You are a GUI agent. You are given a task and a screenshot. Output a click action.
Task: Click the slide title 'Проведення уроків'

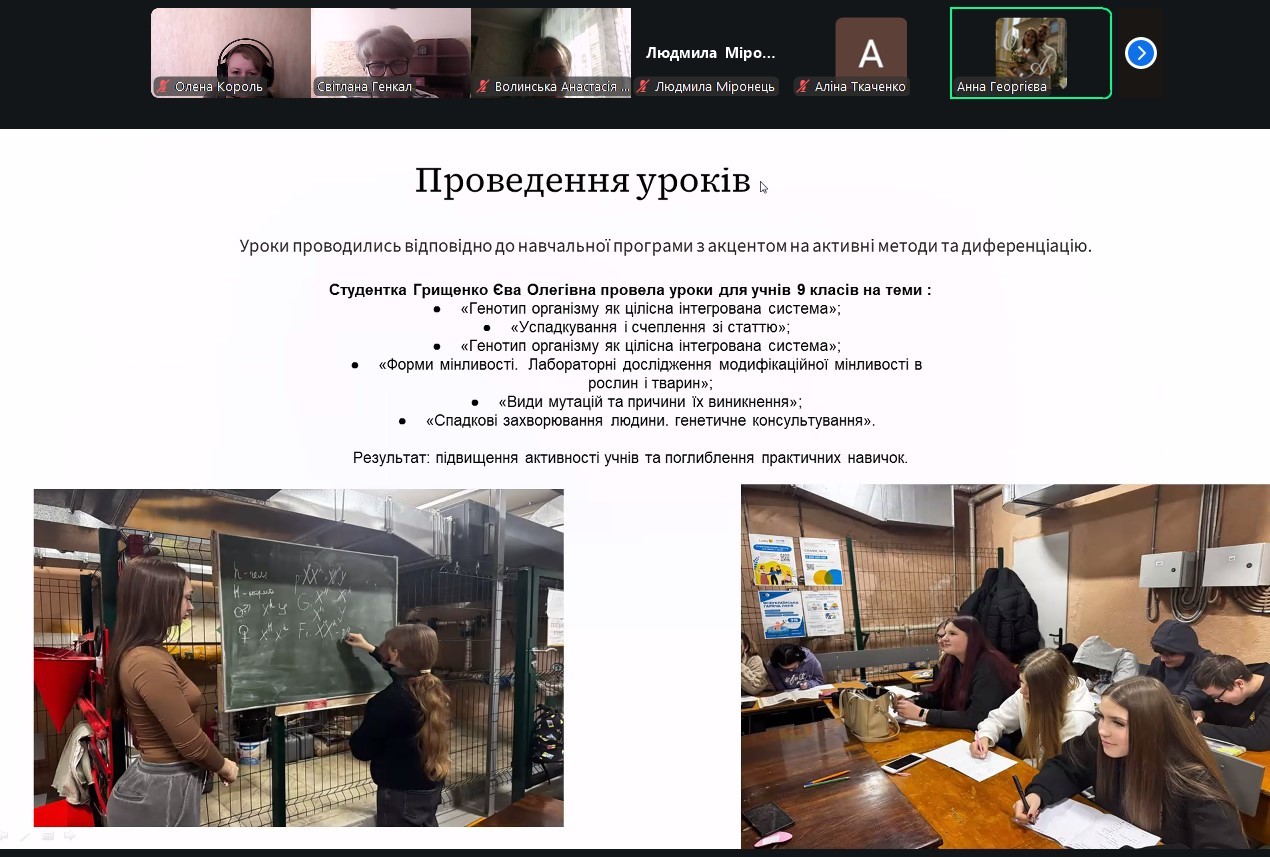(582, 181)
